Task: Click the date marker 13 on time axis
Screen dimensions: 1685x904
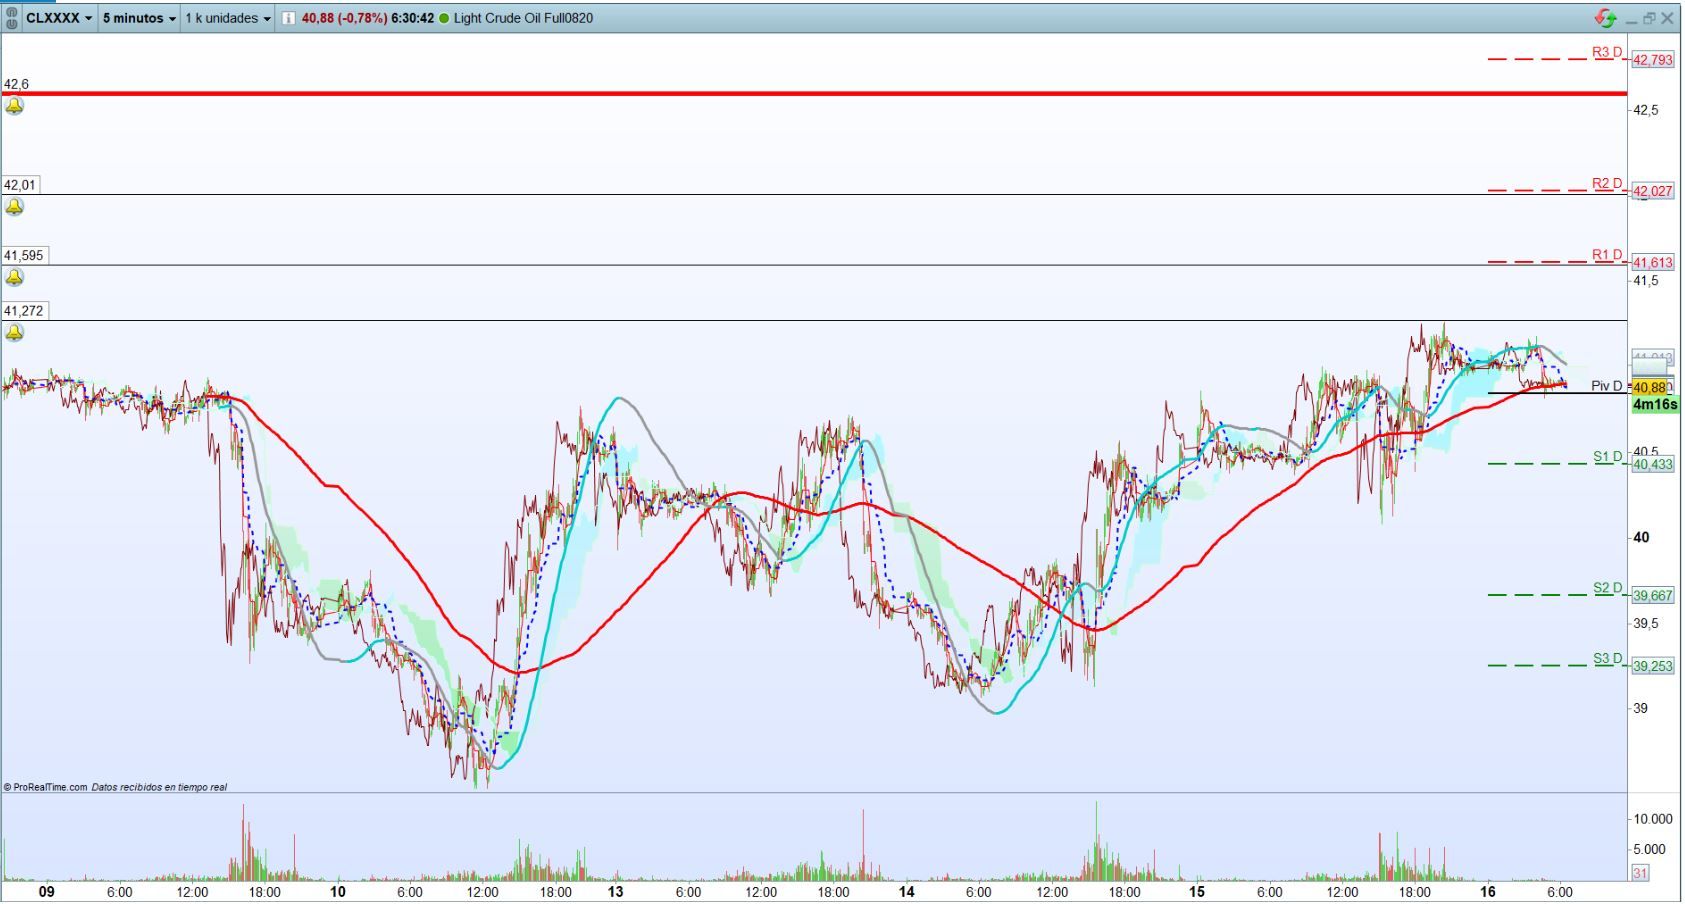Action: click(615, 892)
